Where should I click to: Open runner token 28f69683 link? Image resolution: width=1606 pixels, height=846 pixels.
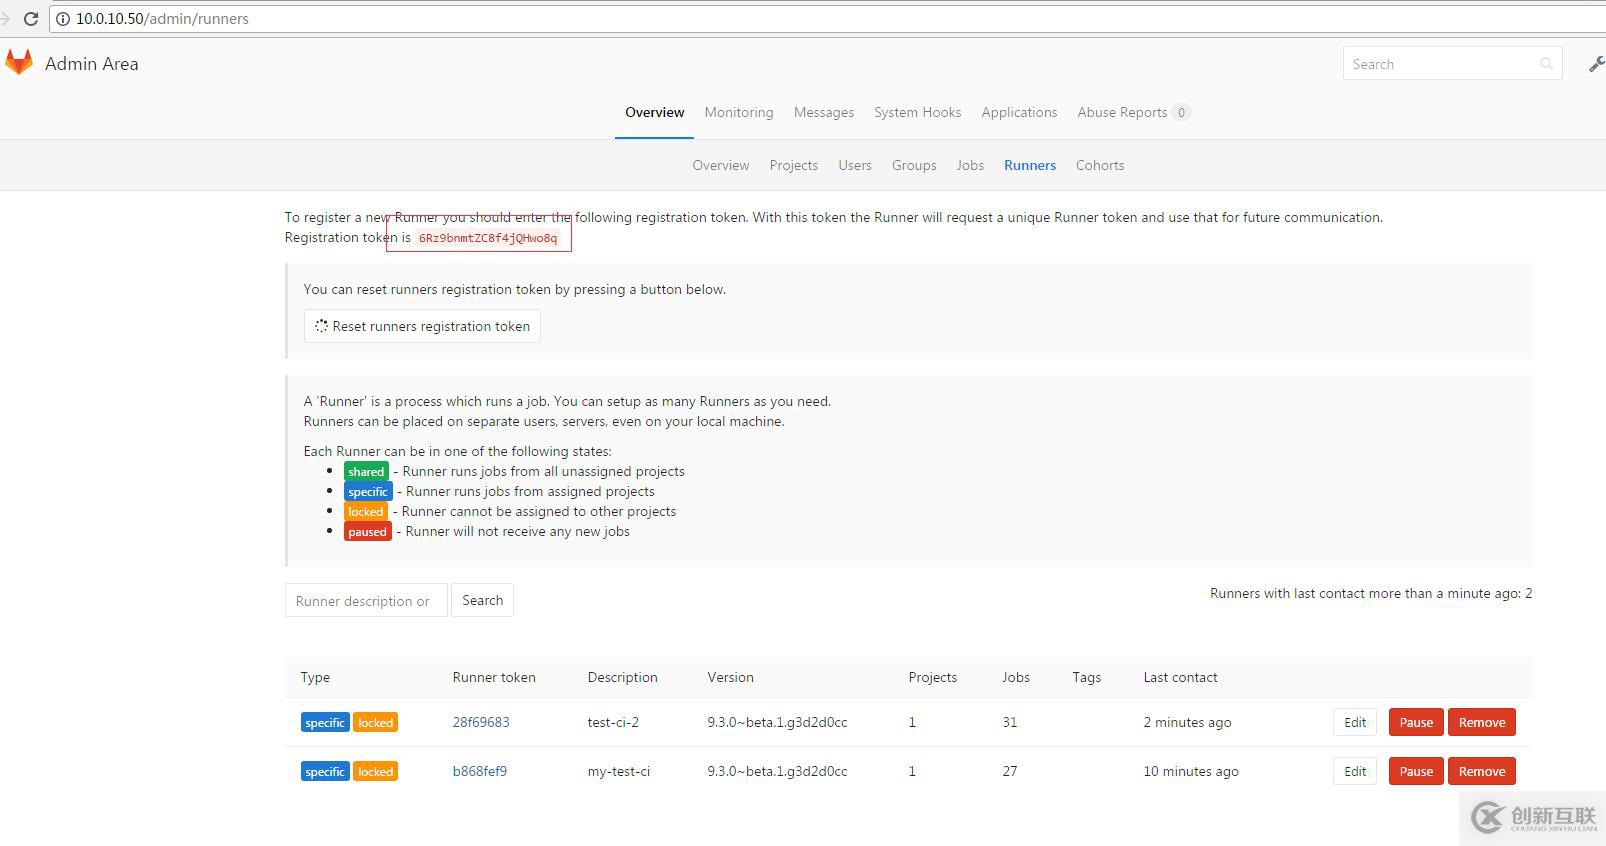[x=481, y=722]
